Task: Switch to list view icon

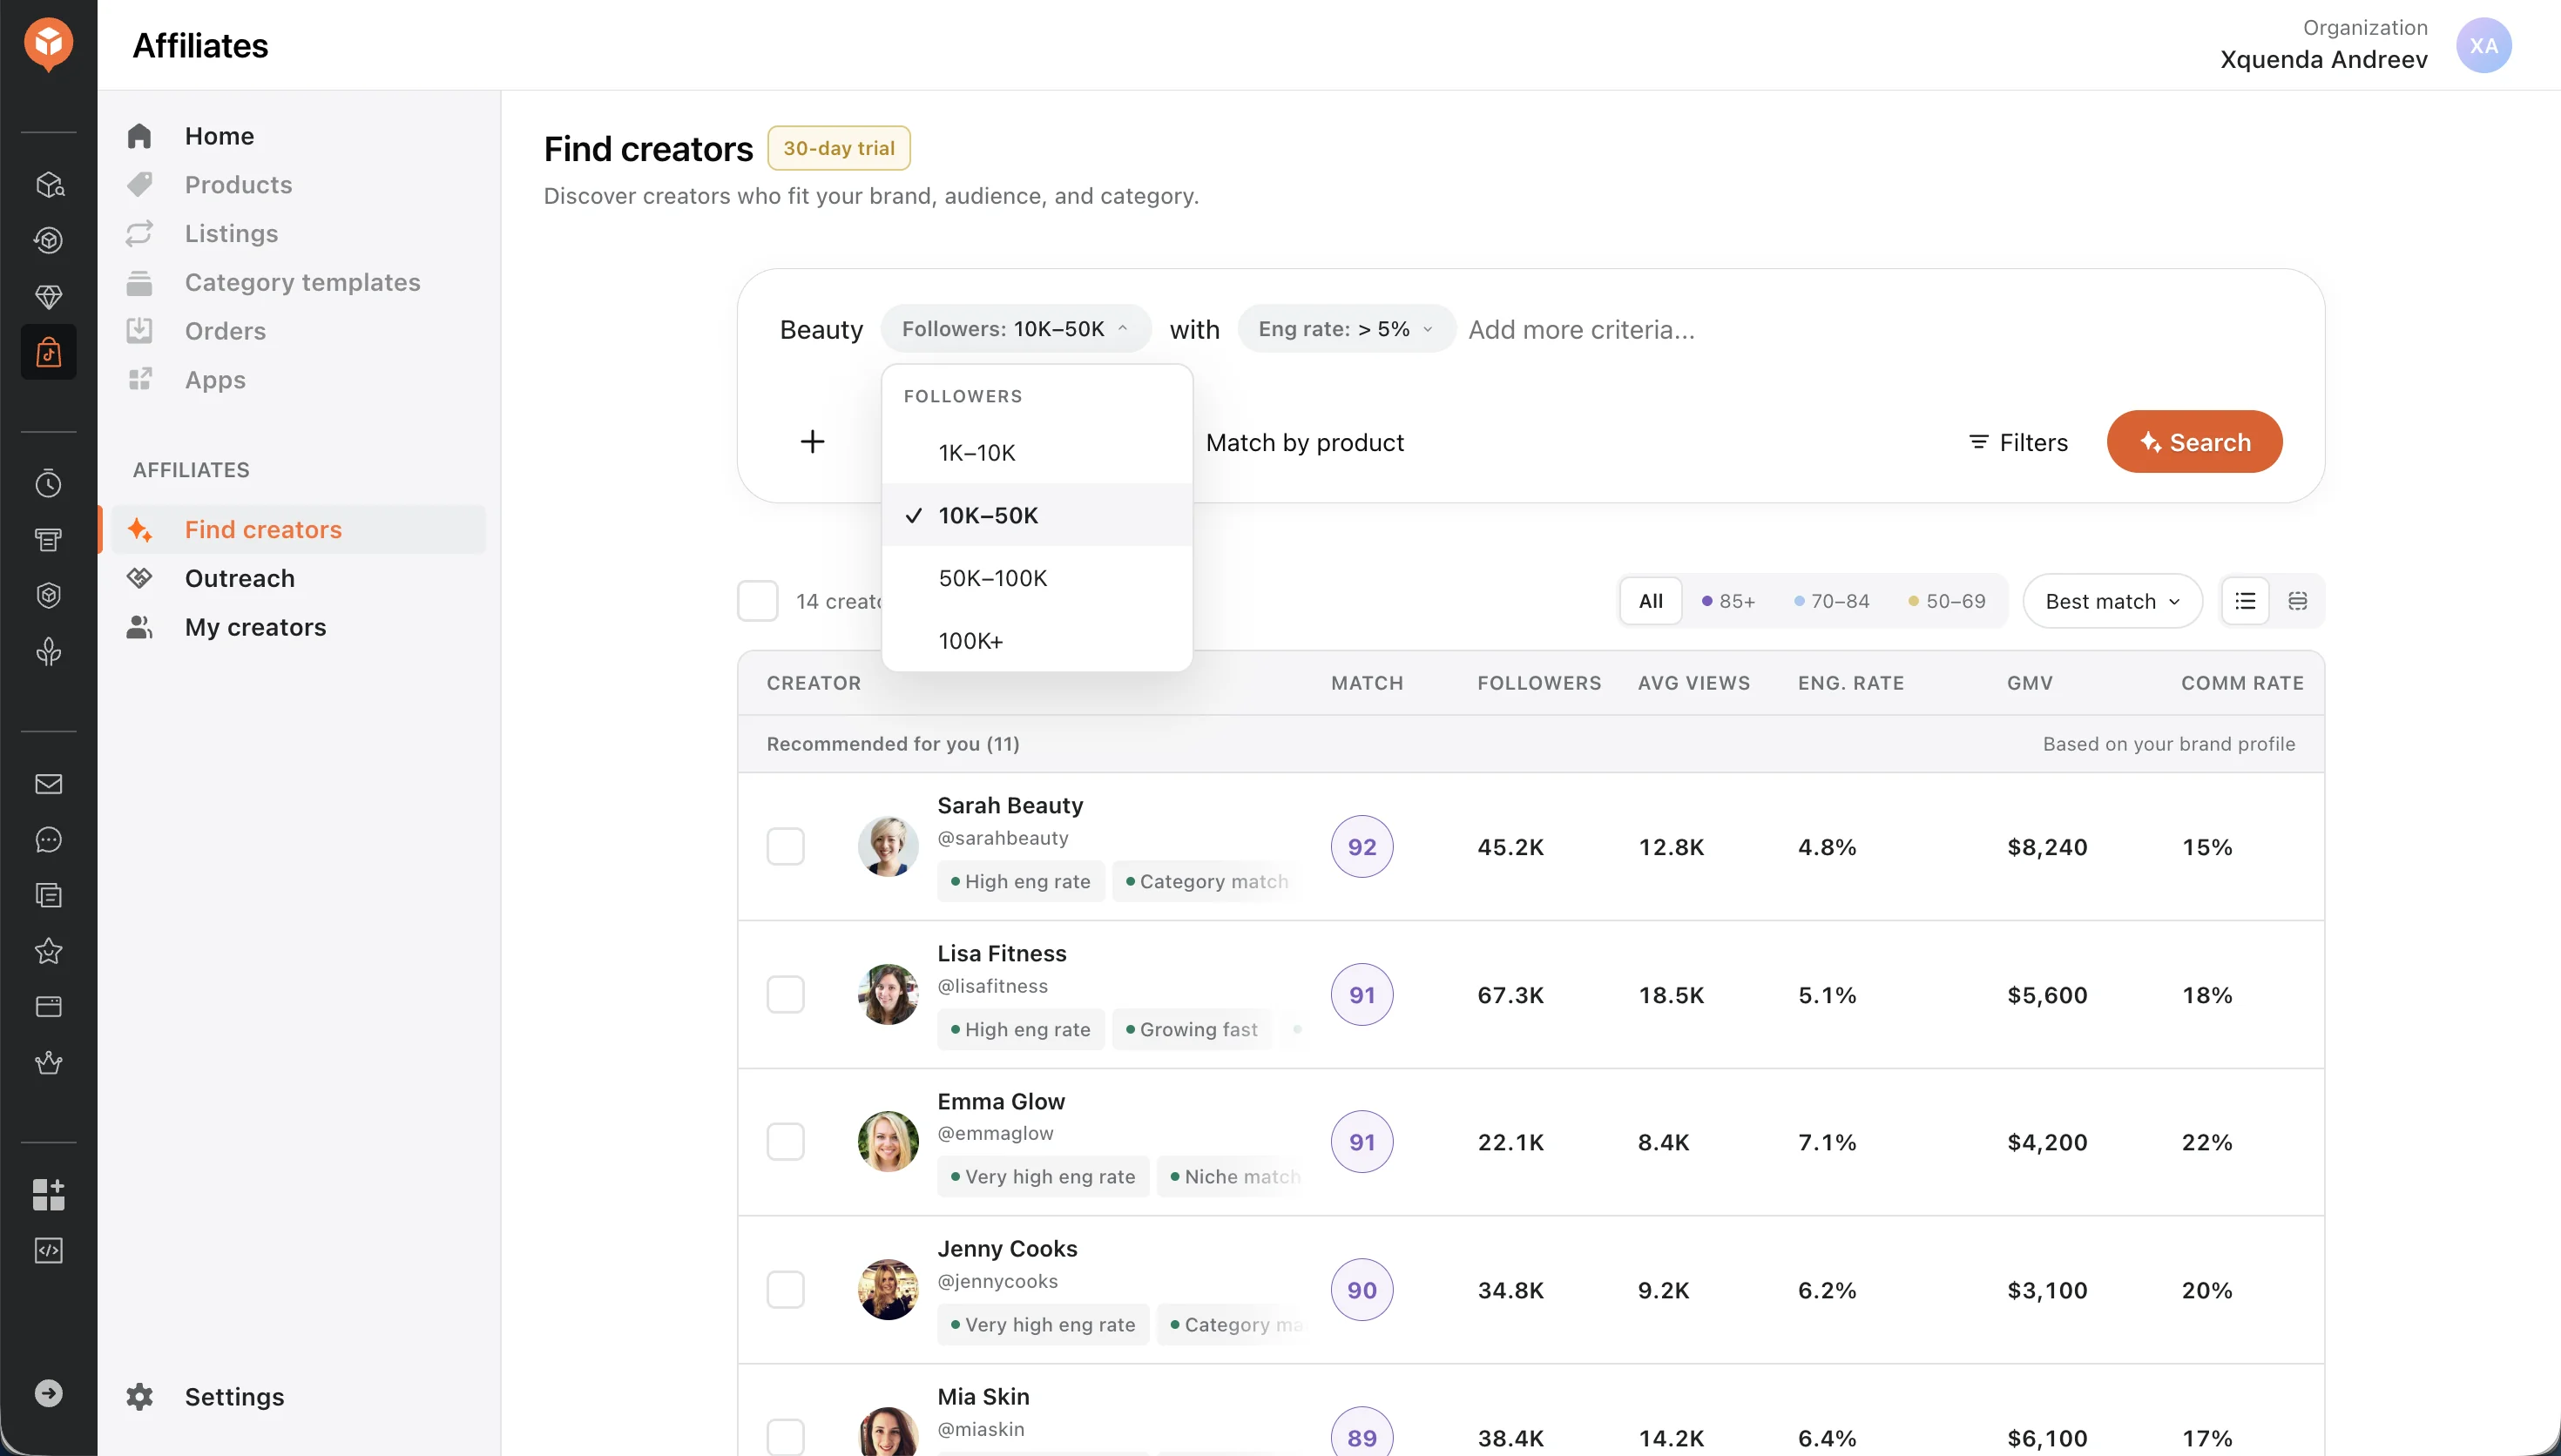Action: [2245, 601]
